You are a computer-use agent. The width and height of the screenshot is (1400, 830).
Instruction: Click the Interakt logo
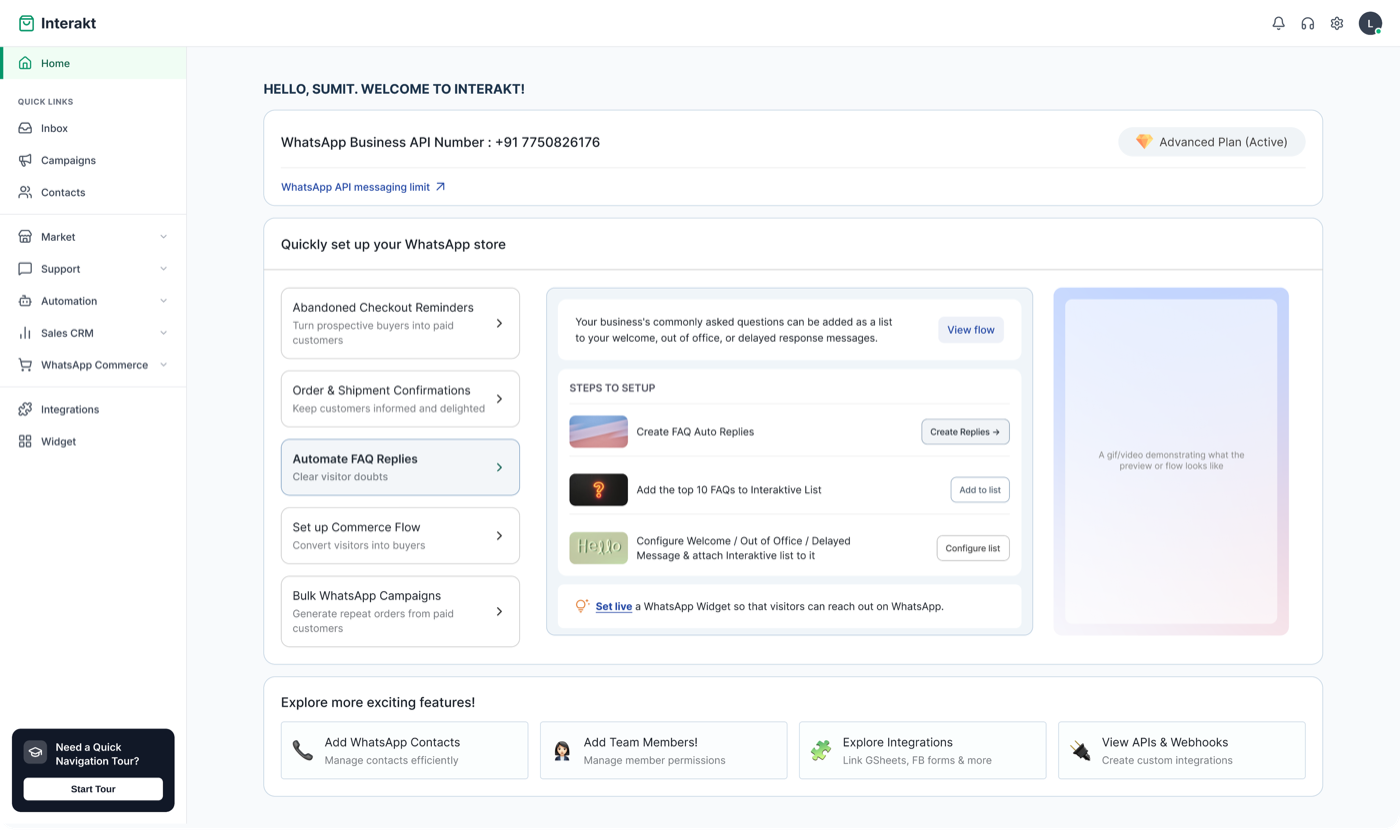57,23
